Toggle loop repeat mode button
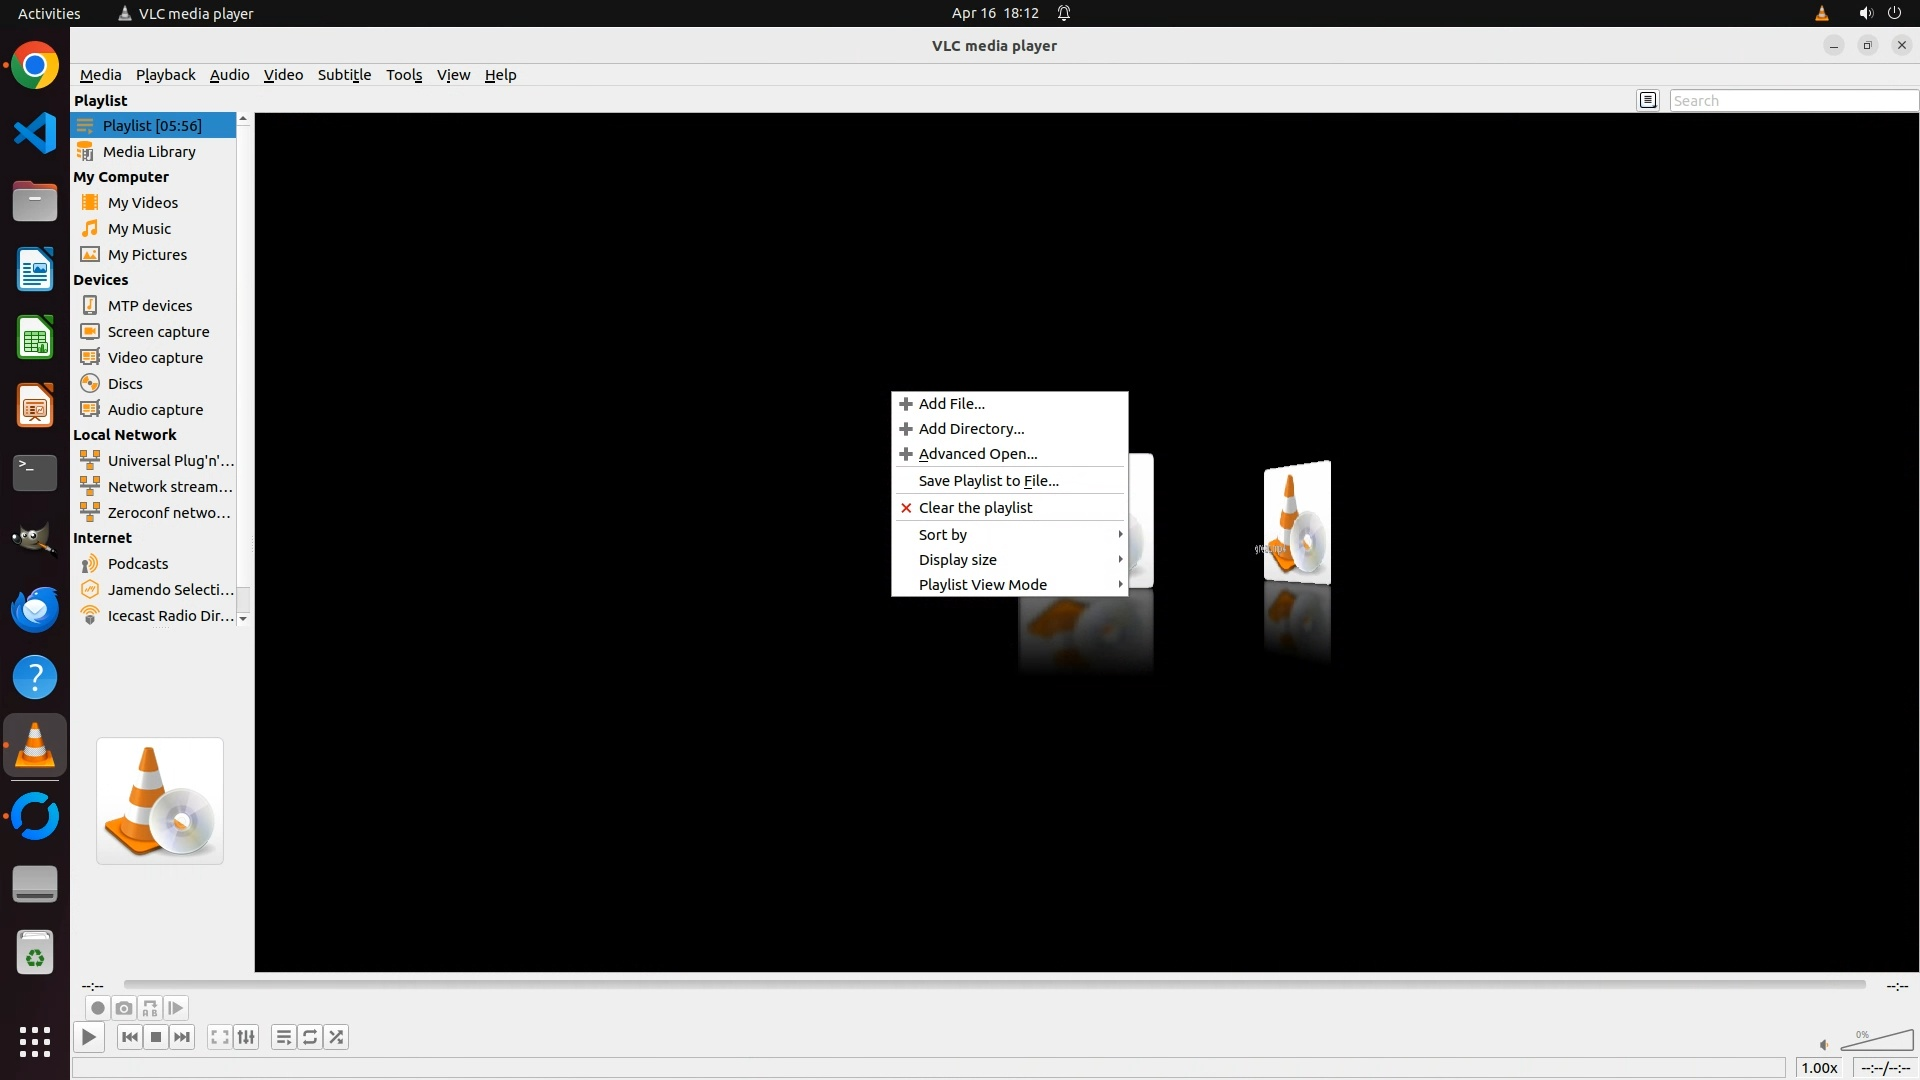1920x1080 pixels. [310, 1037]
